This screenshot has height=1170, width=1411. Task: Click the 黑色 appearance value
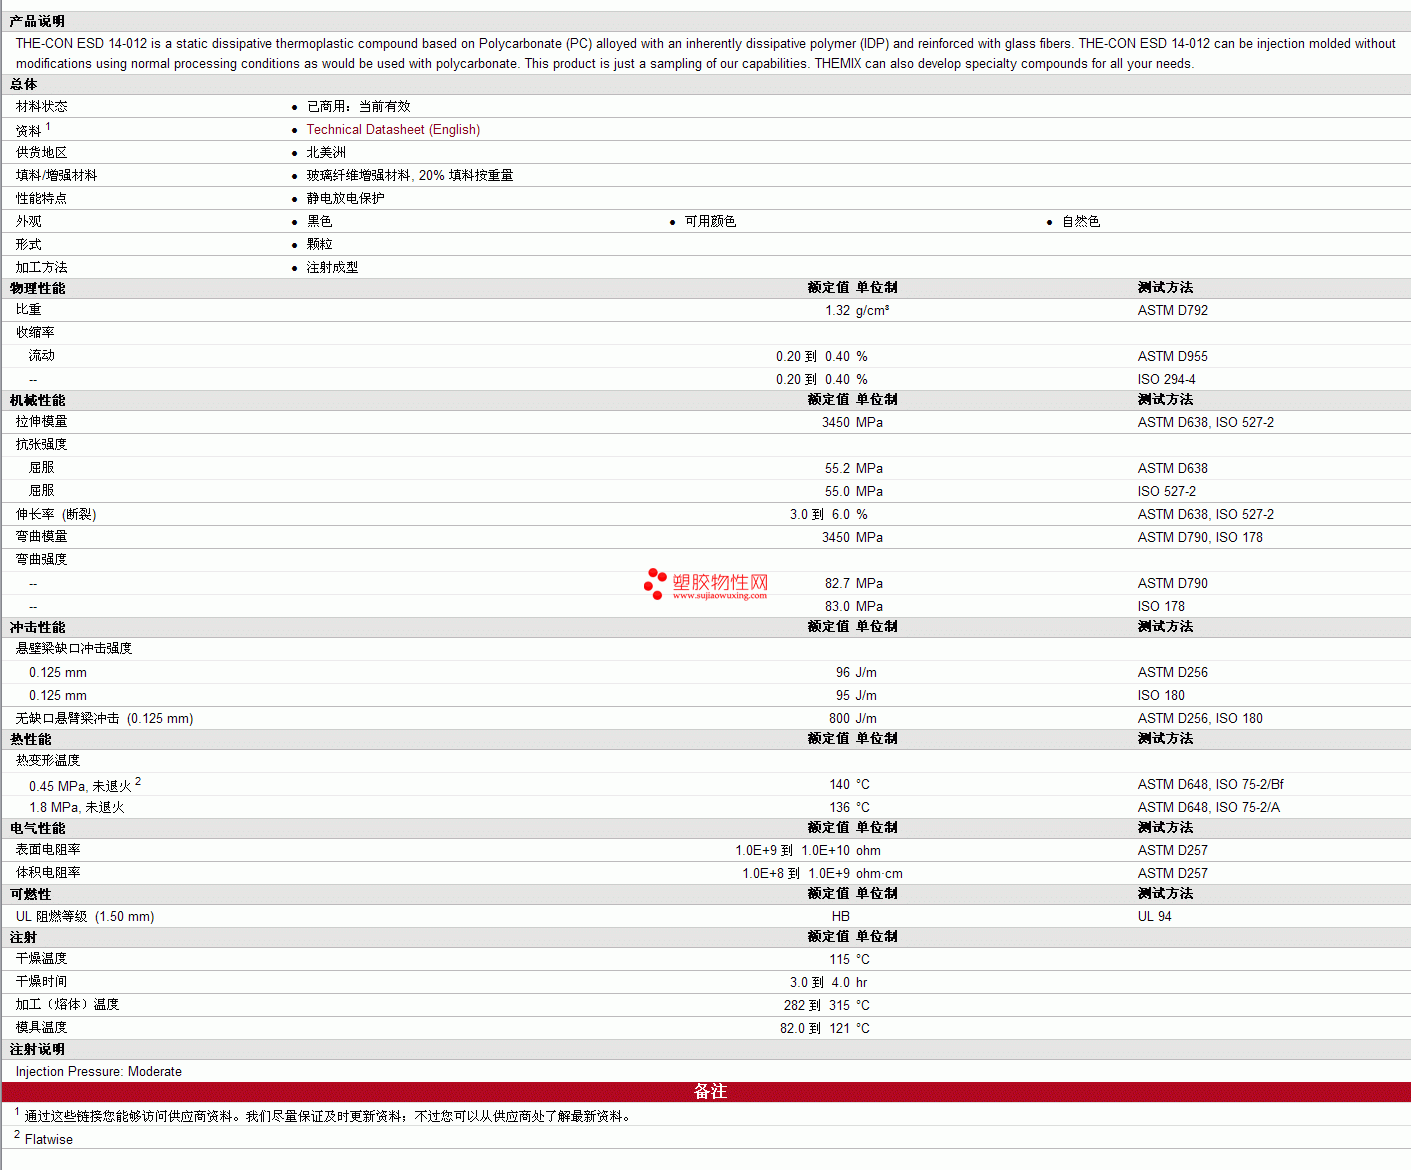tap(320, 221)
